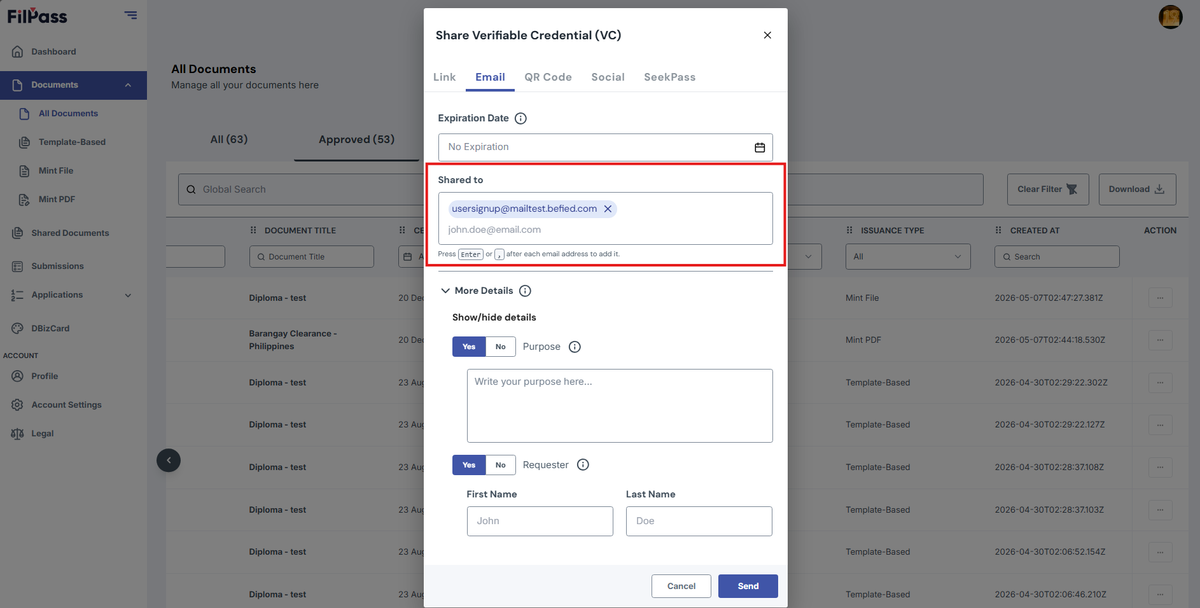Set Requester toggle to No

point(501,465)
